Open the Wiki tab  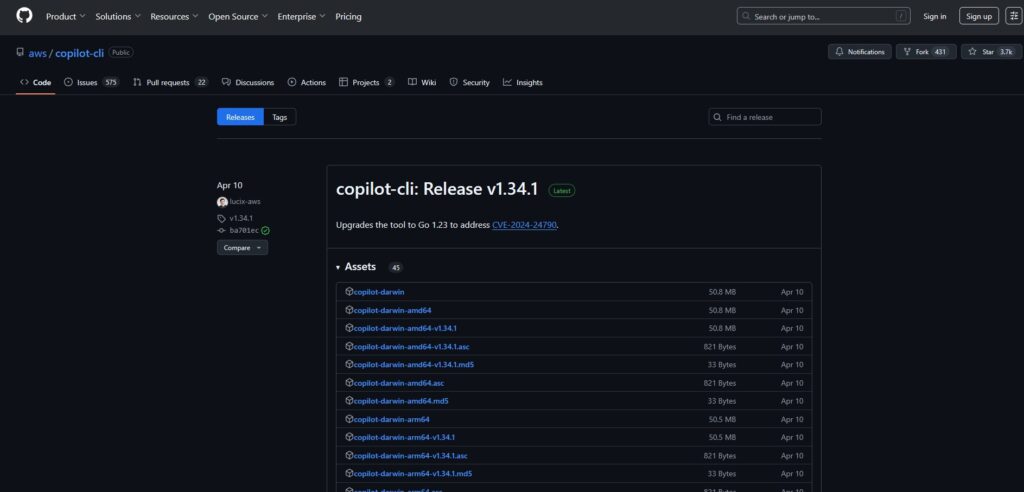click(422, 82)
